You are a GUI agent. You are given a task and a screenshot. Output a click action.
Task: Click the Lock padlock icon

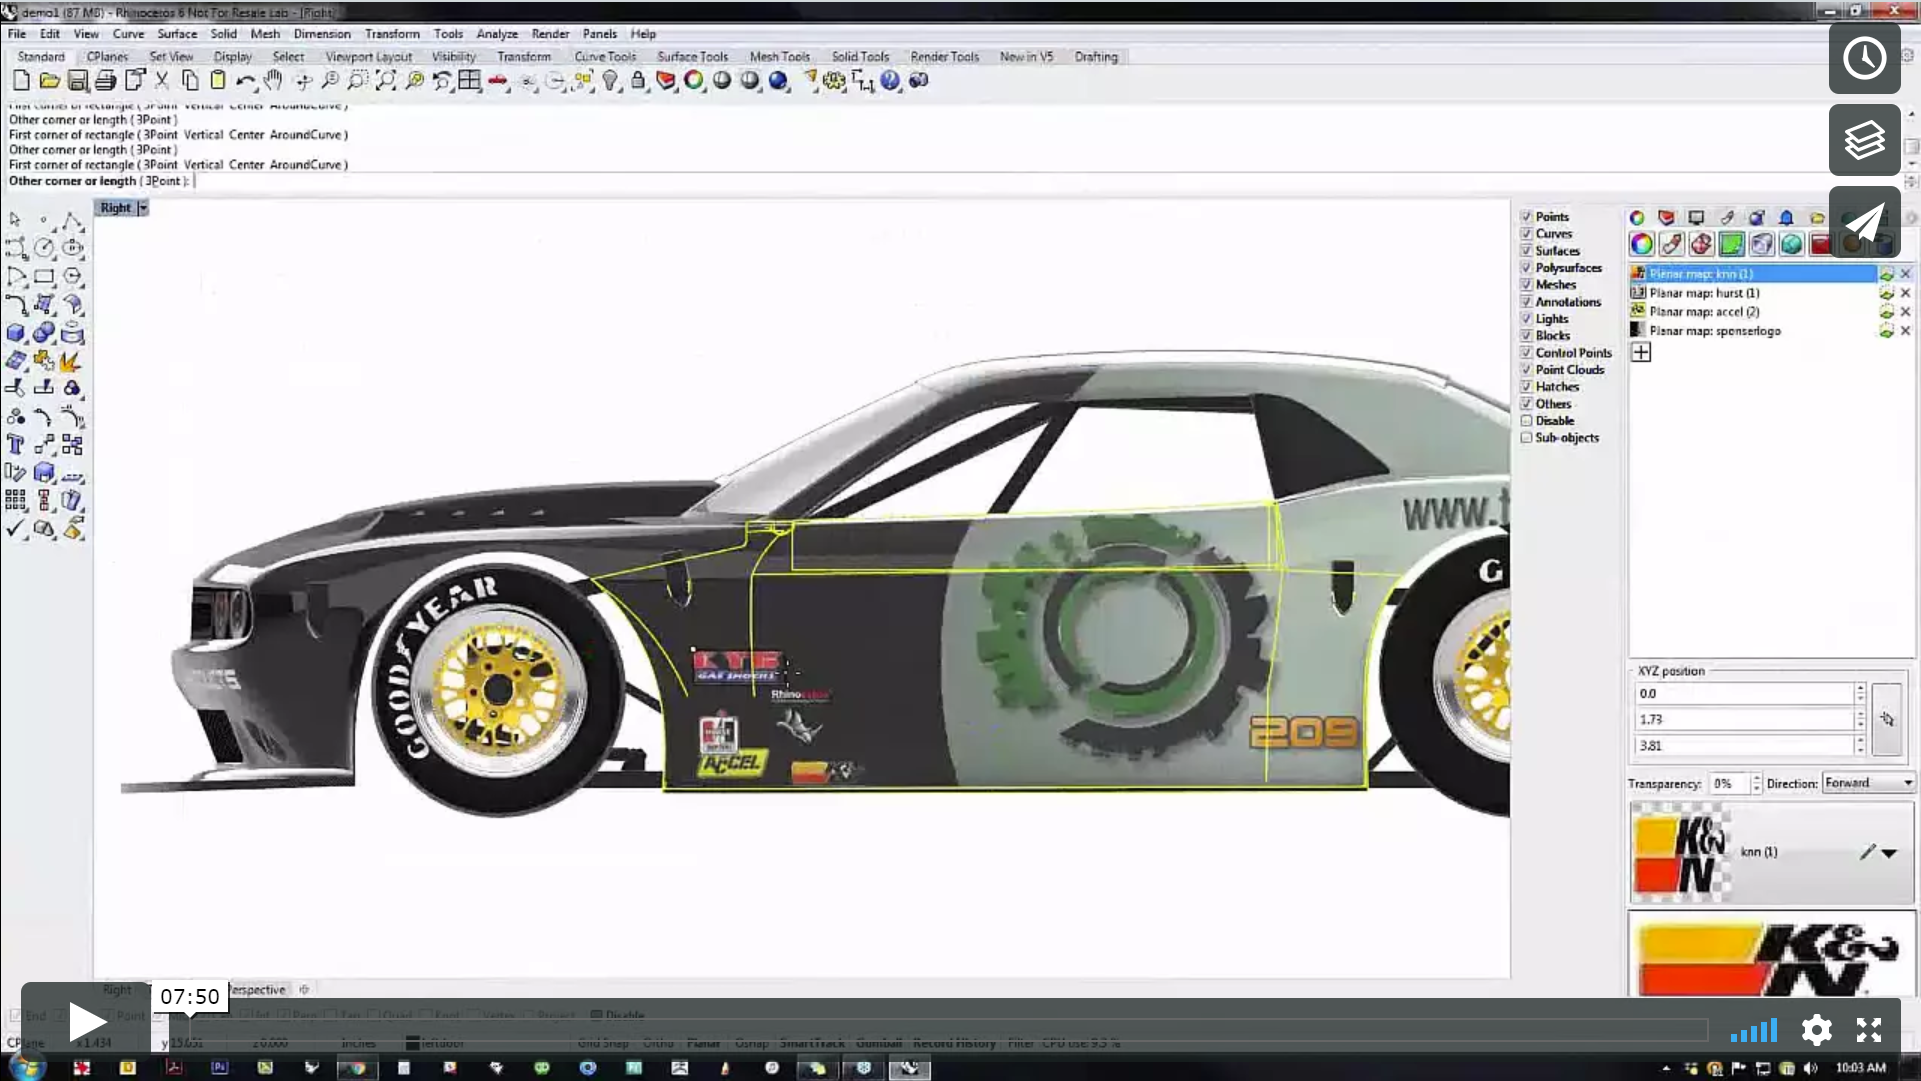coord(638,81)
